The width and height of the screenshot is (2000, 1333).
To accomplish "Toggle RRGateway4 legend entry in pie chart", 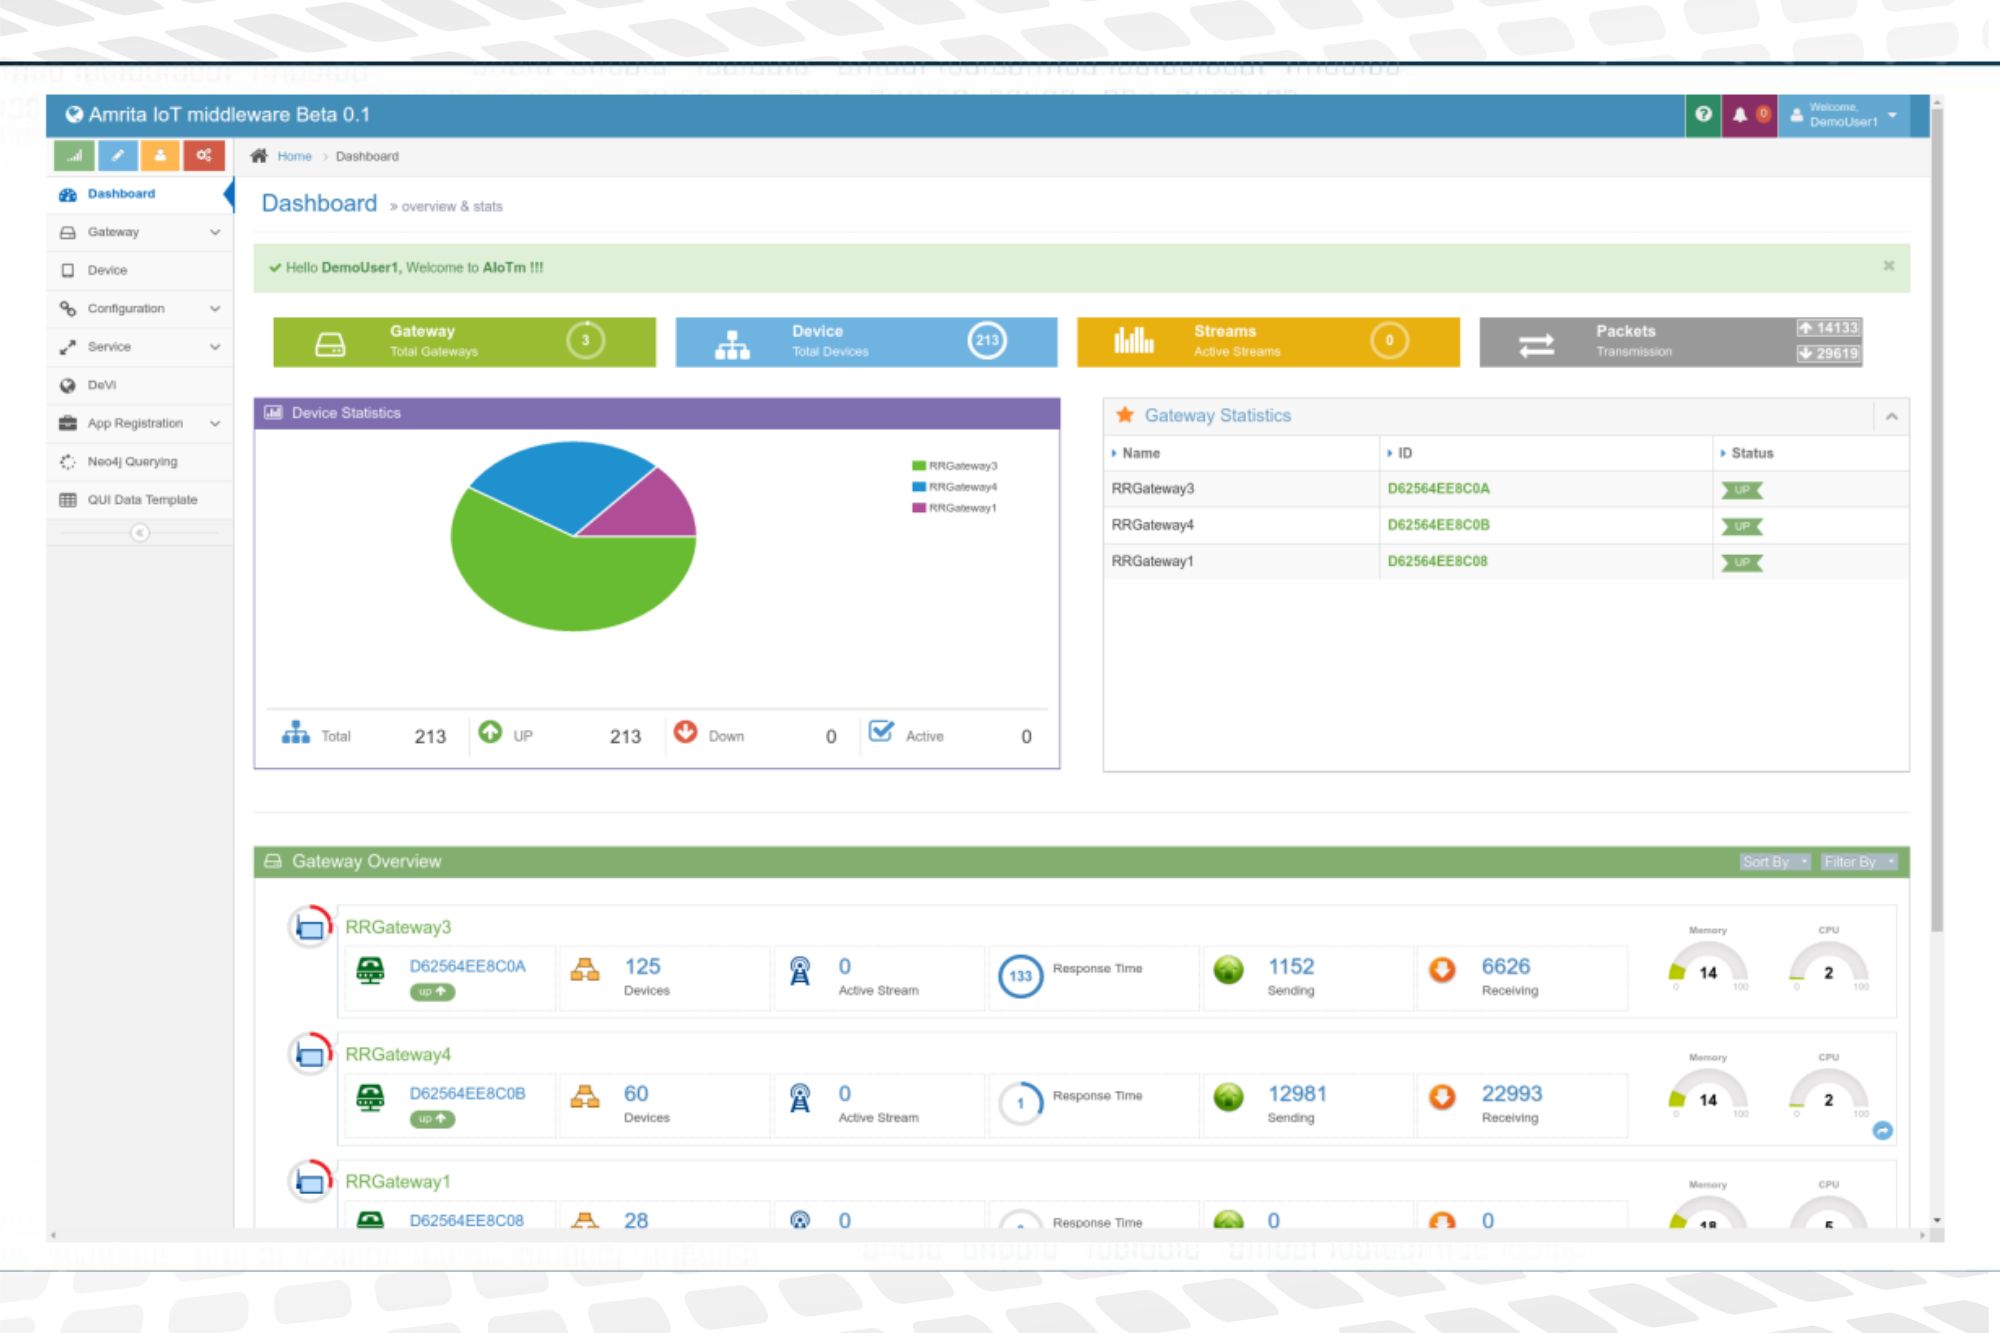I will (954, 487).
